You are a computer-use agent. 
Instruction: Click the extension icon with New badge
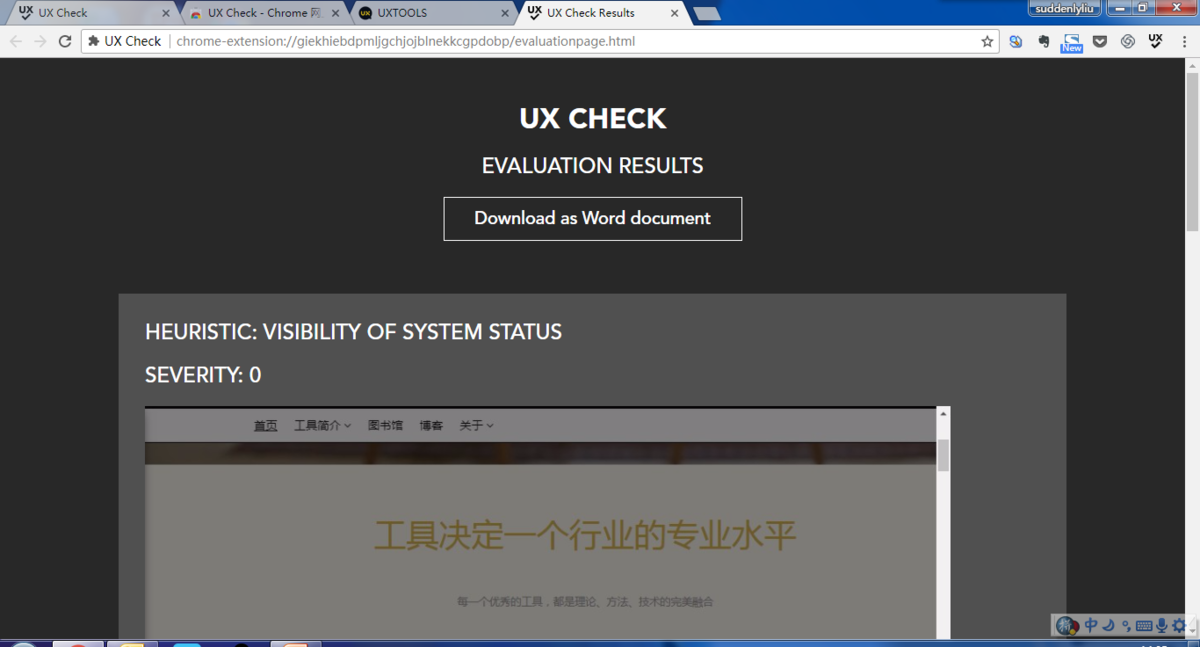(x=1071, y=42)
